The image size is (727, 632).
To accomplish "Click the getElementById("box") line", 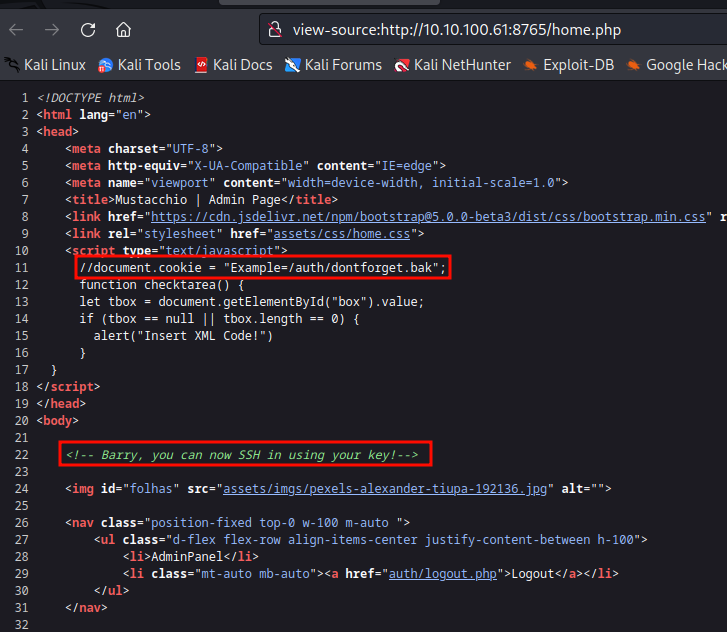I will tap(252, 302).
